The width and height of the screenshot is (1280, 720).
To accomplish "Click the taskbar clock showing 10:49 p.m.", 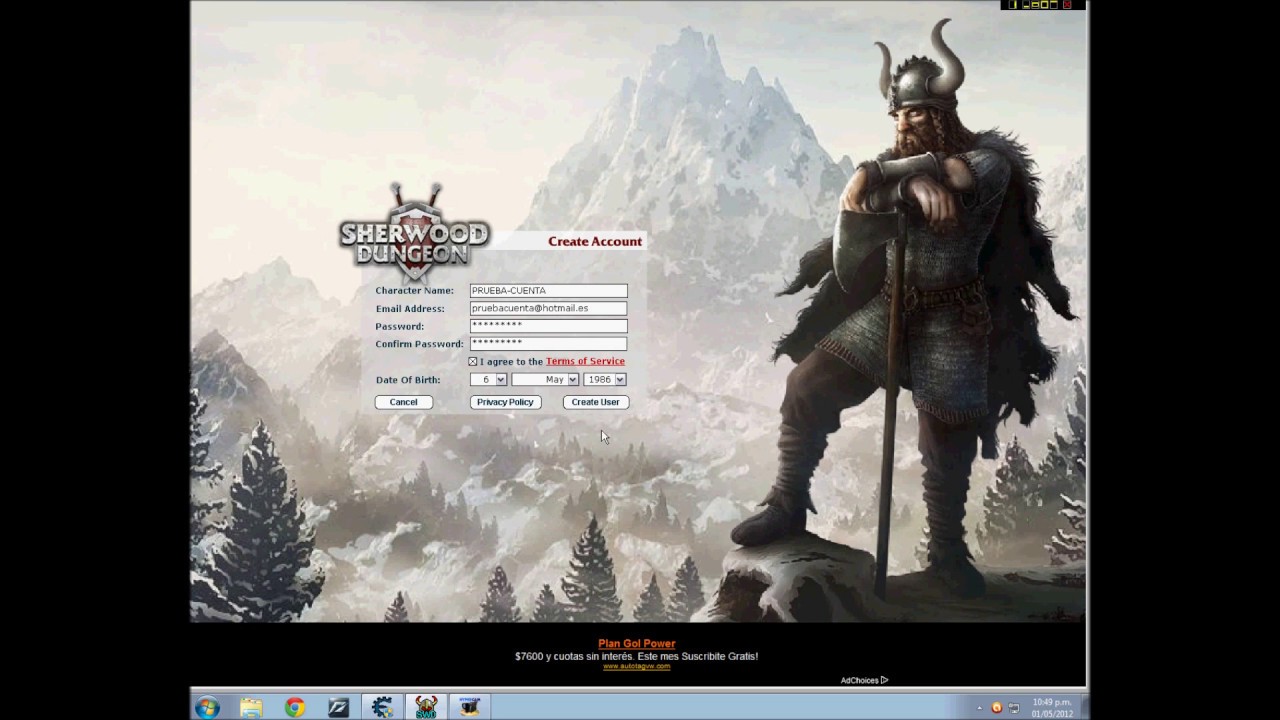I will (1052, 708).
